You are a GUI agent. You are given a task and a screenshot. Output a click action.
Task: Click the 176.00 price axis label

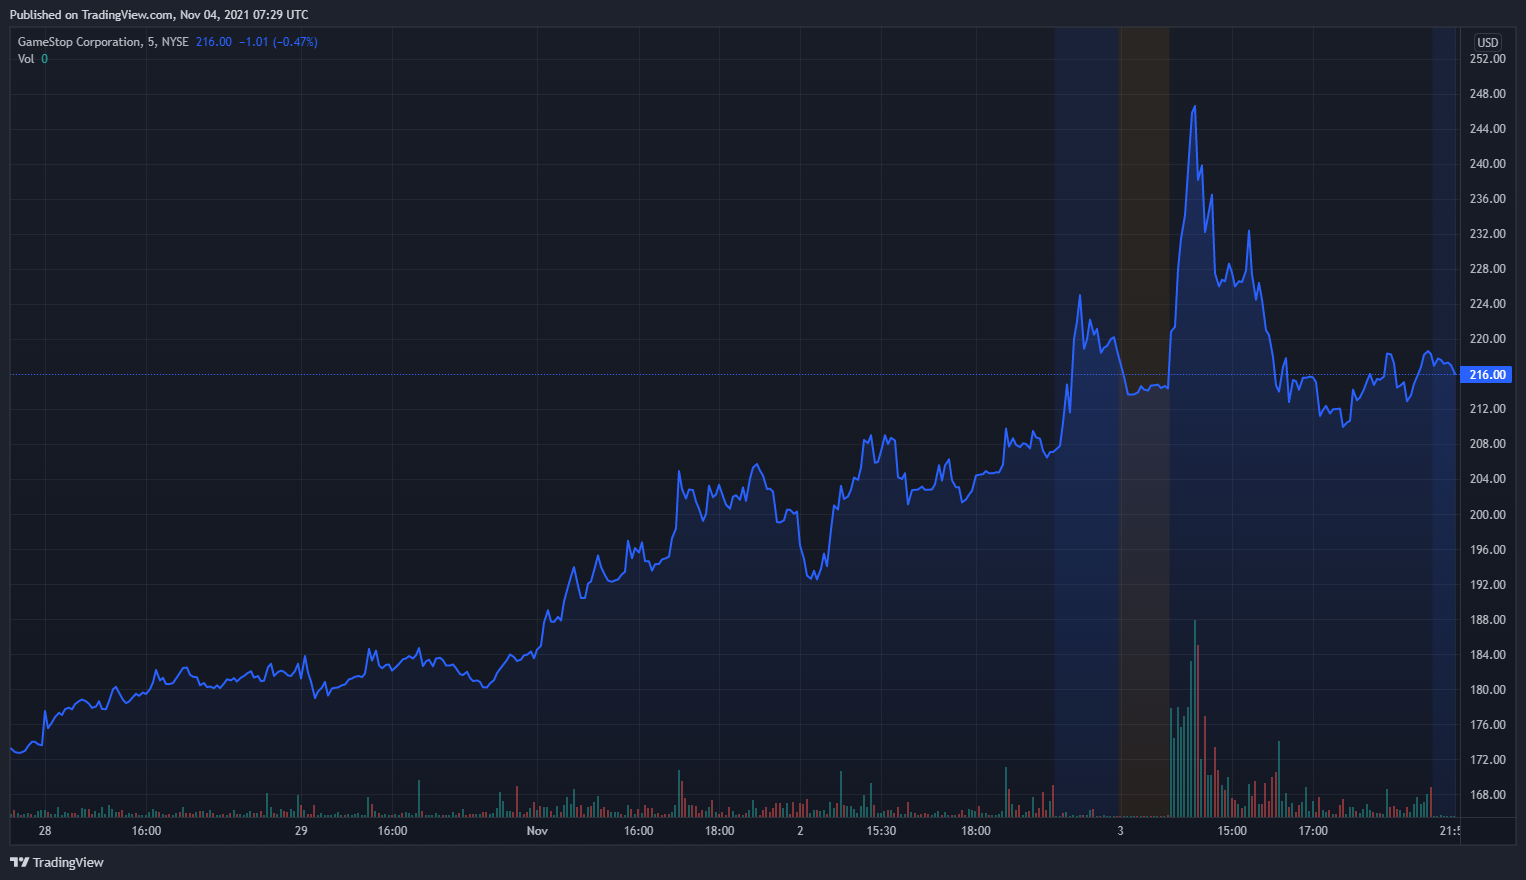[1487, 725]
